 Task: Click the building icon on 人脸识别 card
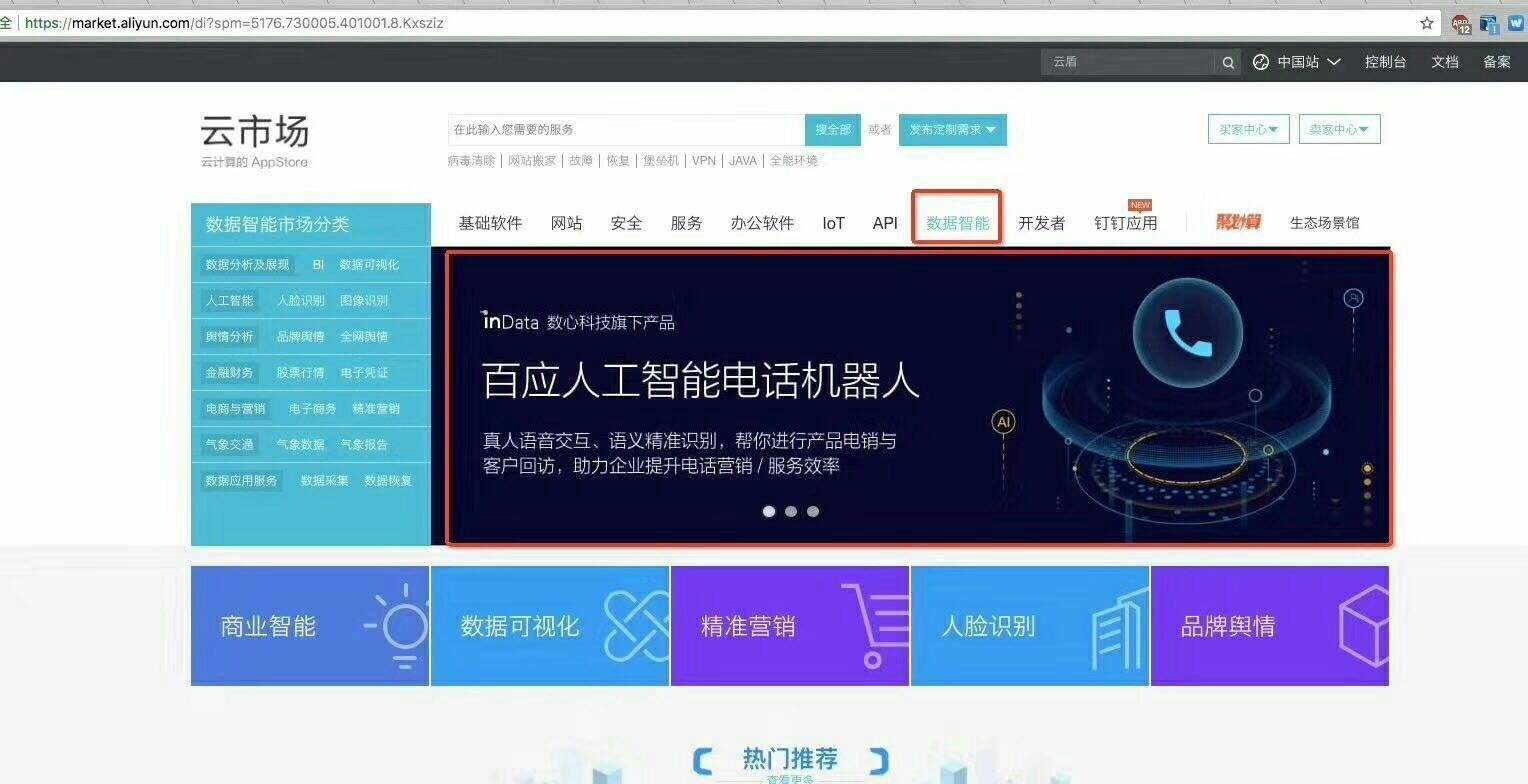tap(1119, 629)
